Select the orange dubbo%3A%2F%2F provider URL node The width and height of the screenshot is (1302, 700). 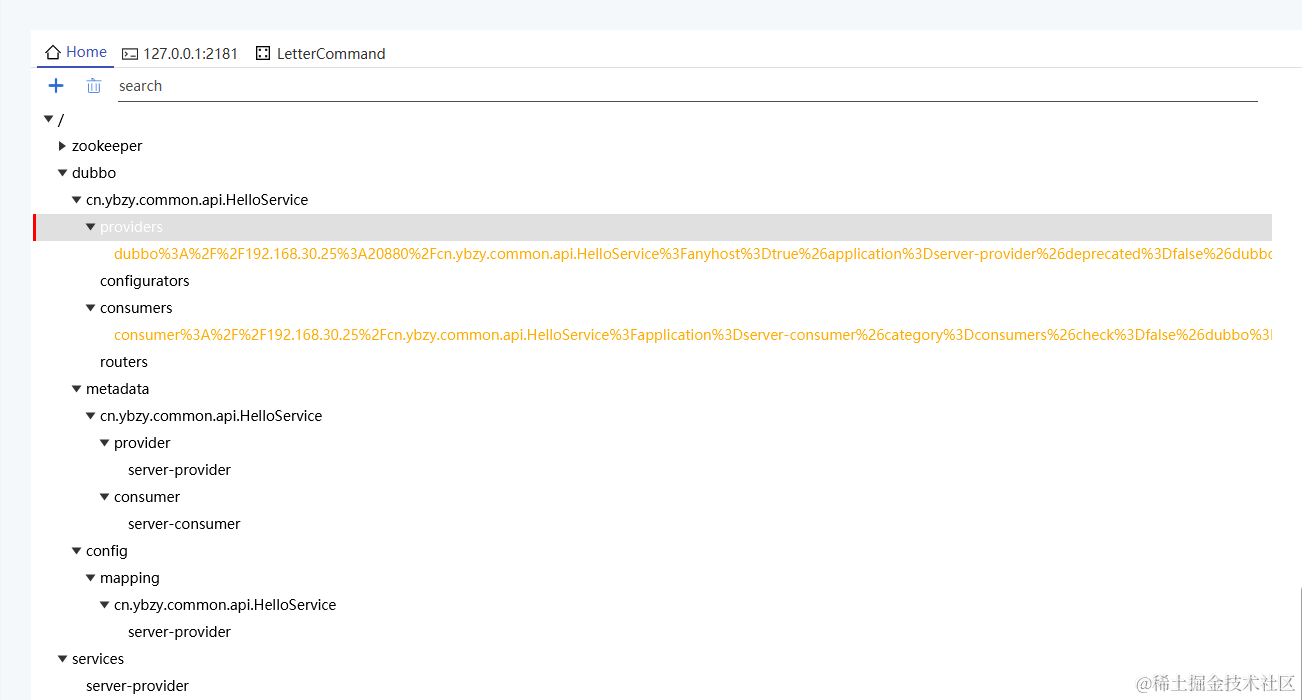pyautogui.click(x=692, y=254)
